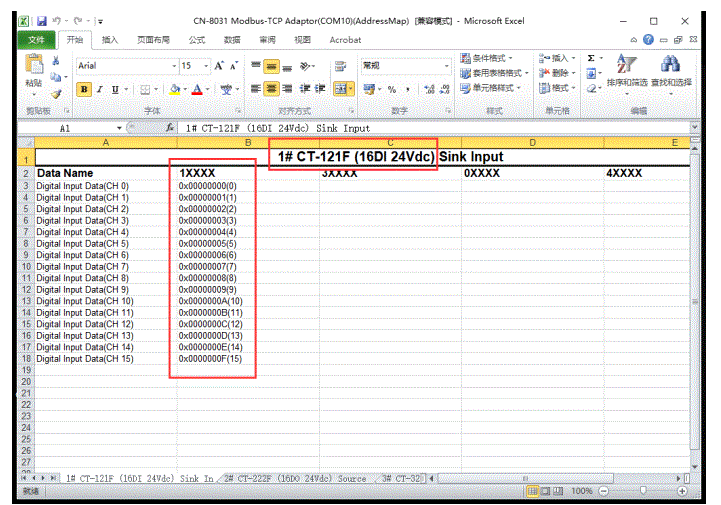Viewport: 721px width, 505px height.
Task: Click the Paste (粘贴) clipboard icon
Action: 34,64
